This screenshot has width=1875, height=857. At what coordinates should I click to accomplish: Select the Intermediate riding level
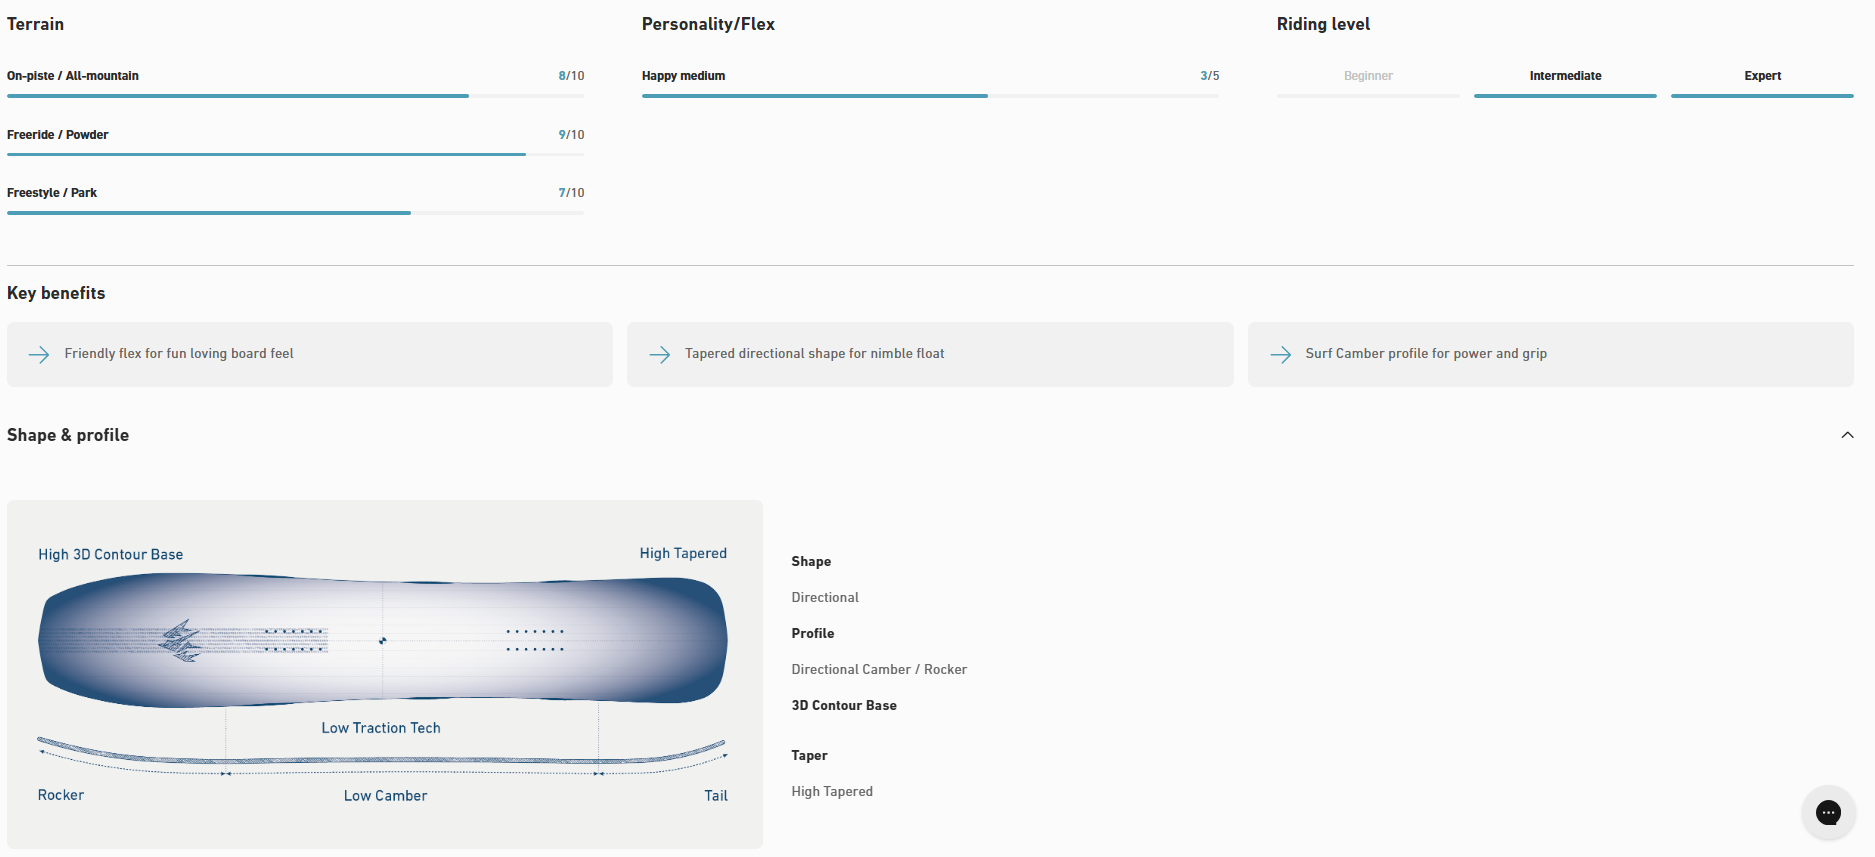pyautogui.click(x=1565, y=76)
